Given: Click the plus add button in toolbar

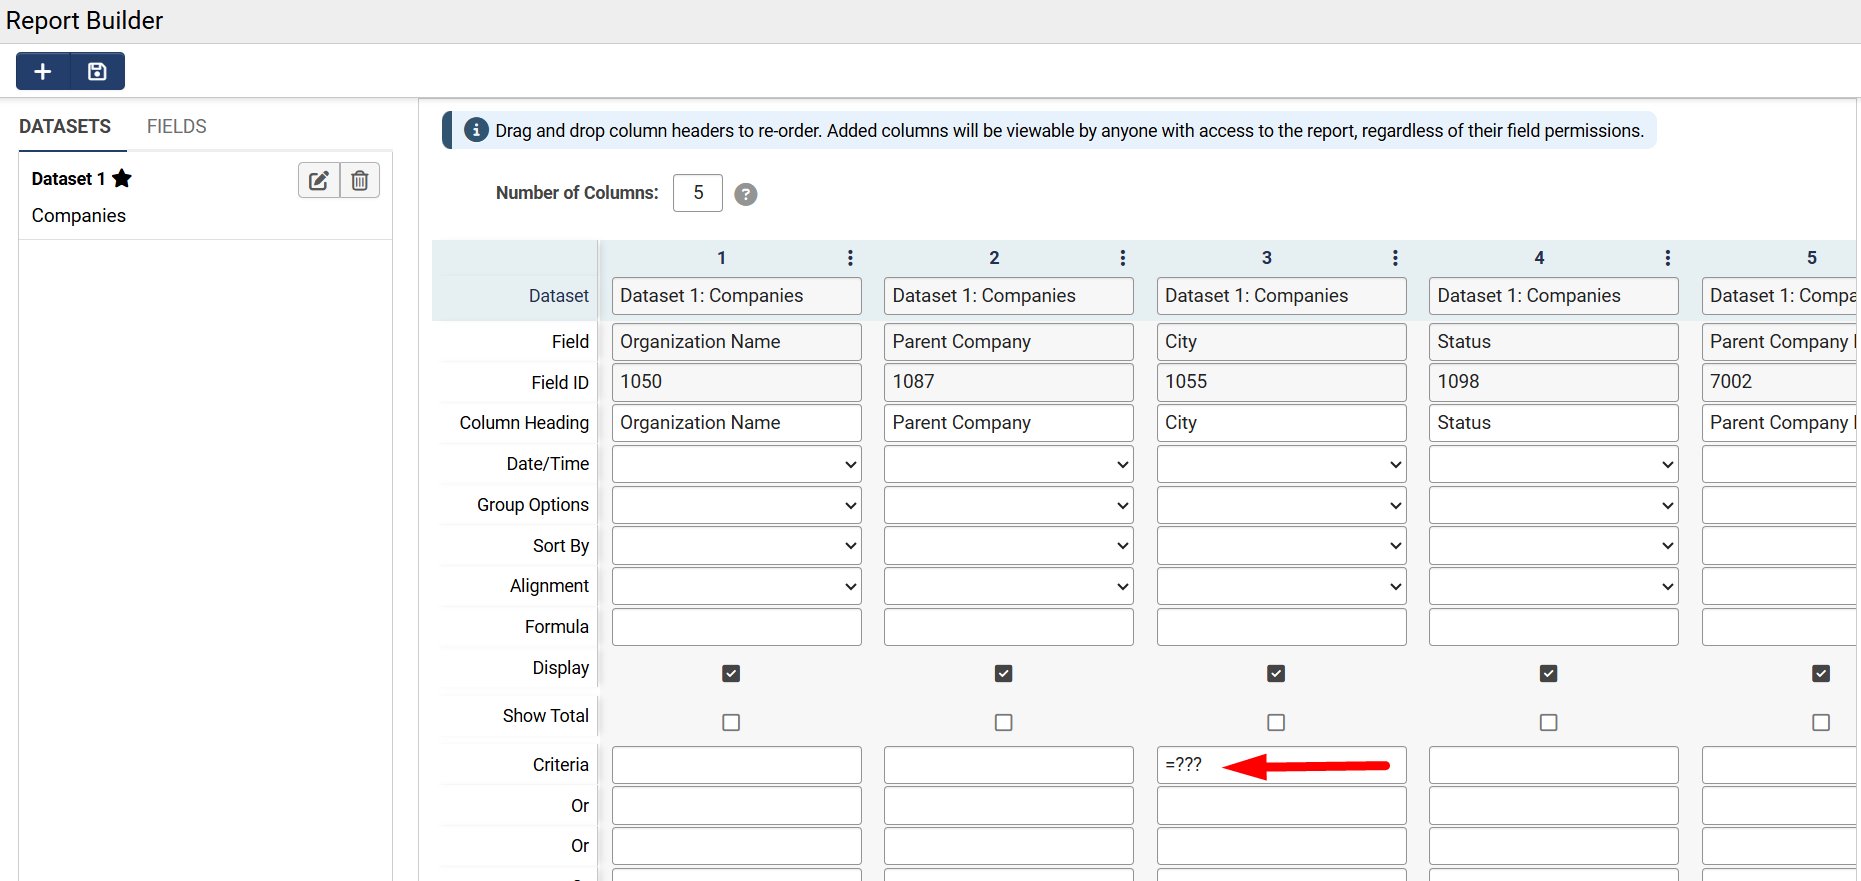Looking at the screenshot, I should click(43, 71).
